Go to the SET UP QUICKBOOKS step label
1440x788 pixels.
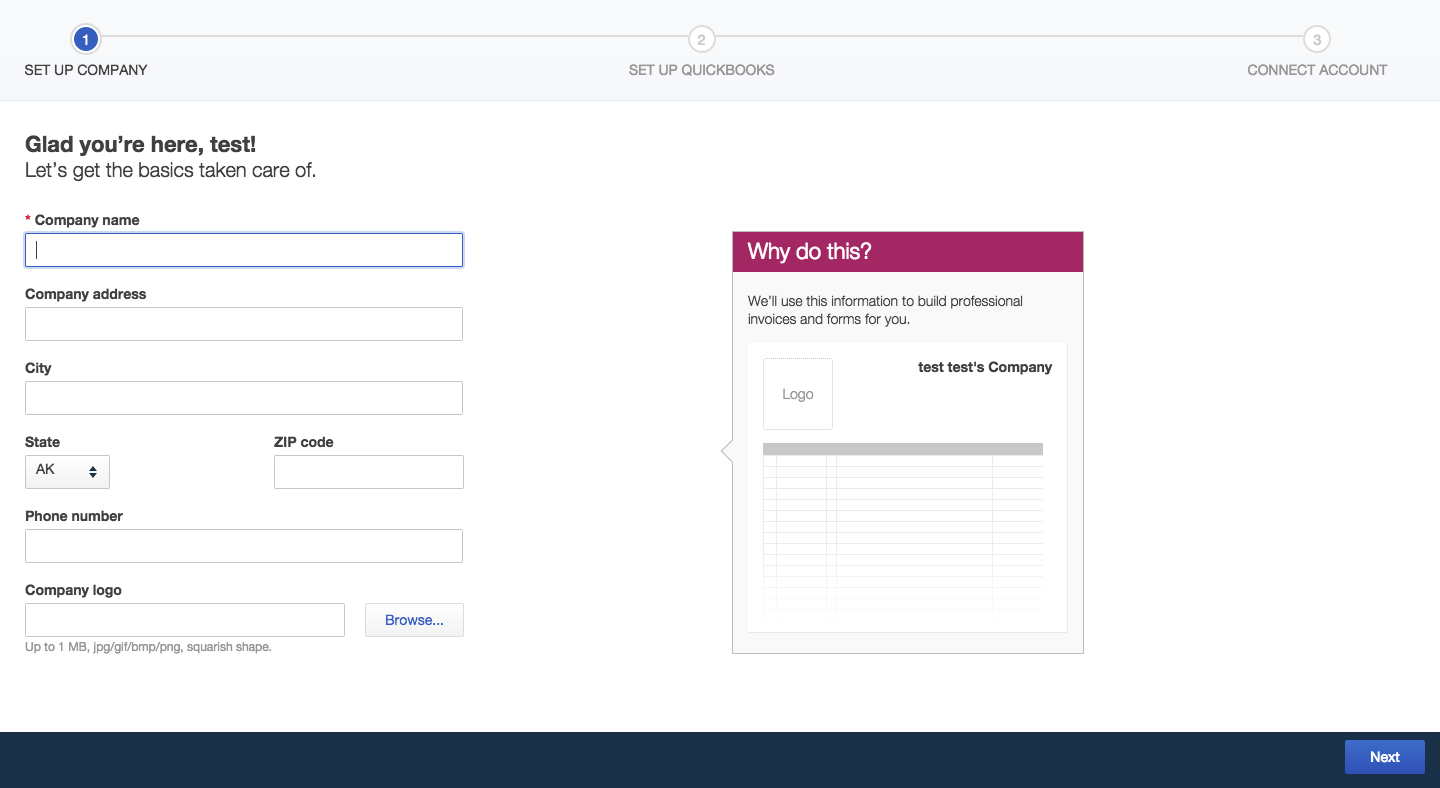tap(701, 70)
